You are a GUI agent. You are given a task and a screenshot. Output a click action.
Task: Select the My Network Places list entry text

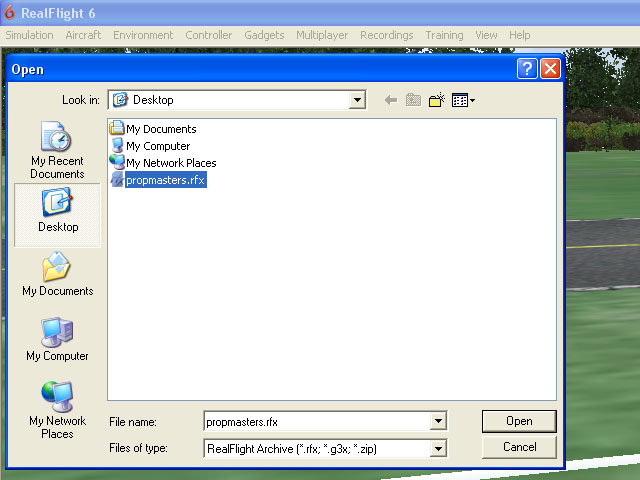[171, 163]
